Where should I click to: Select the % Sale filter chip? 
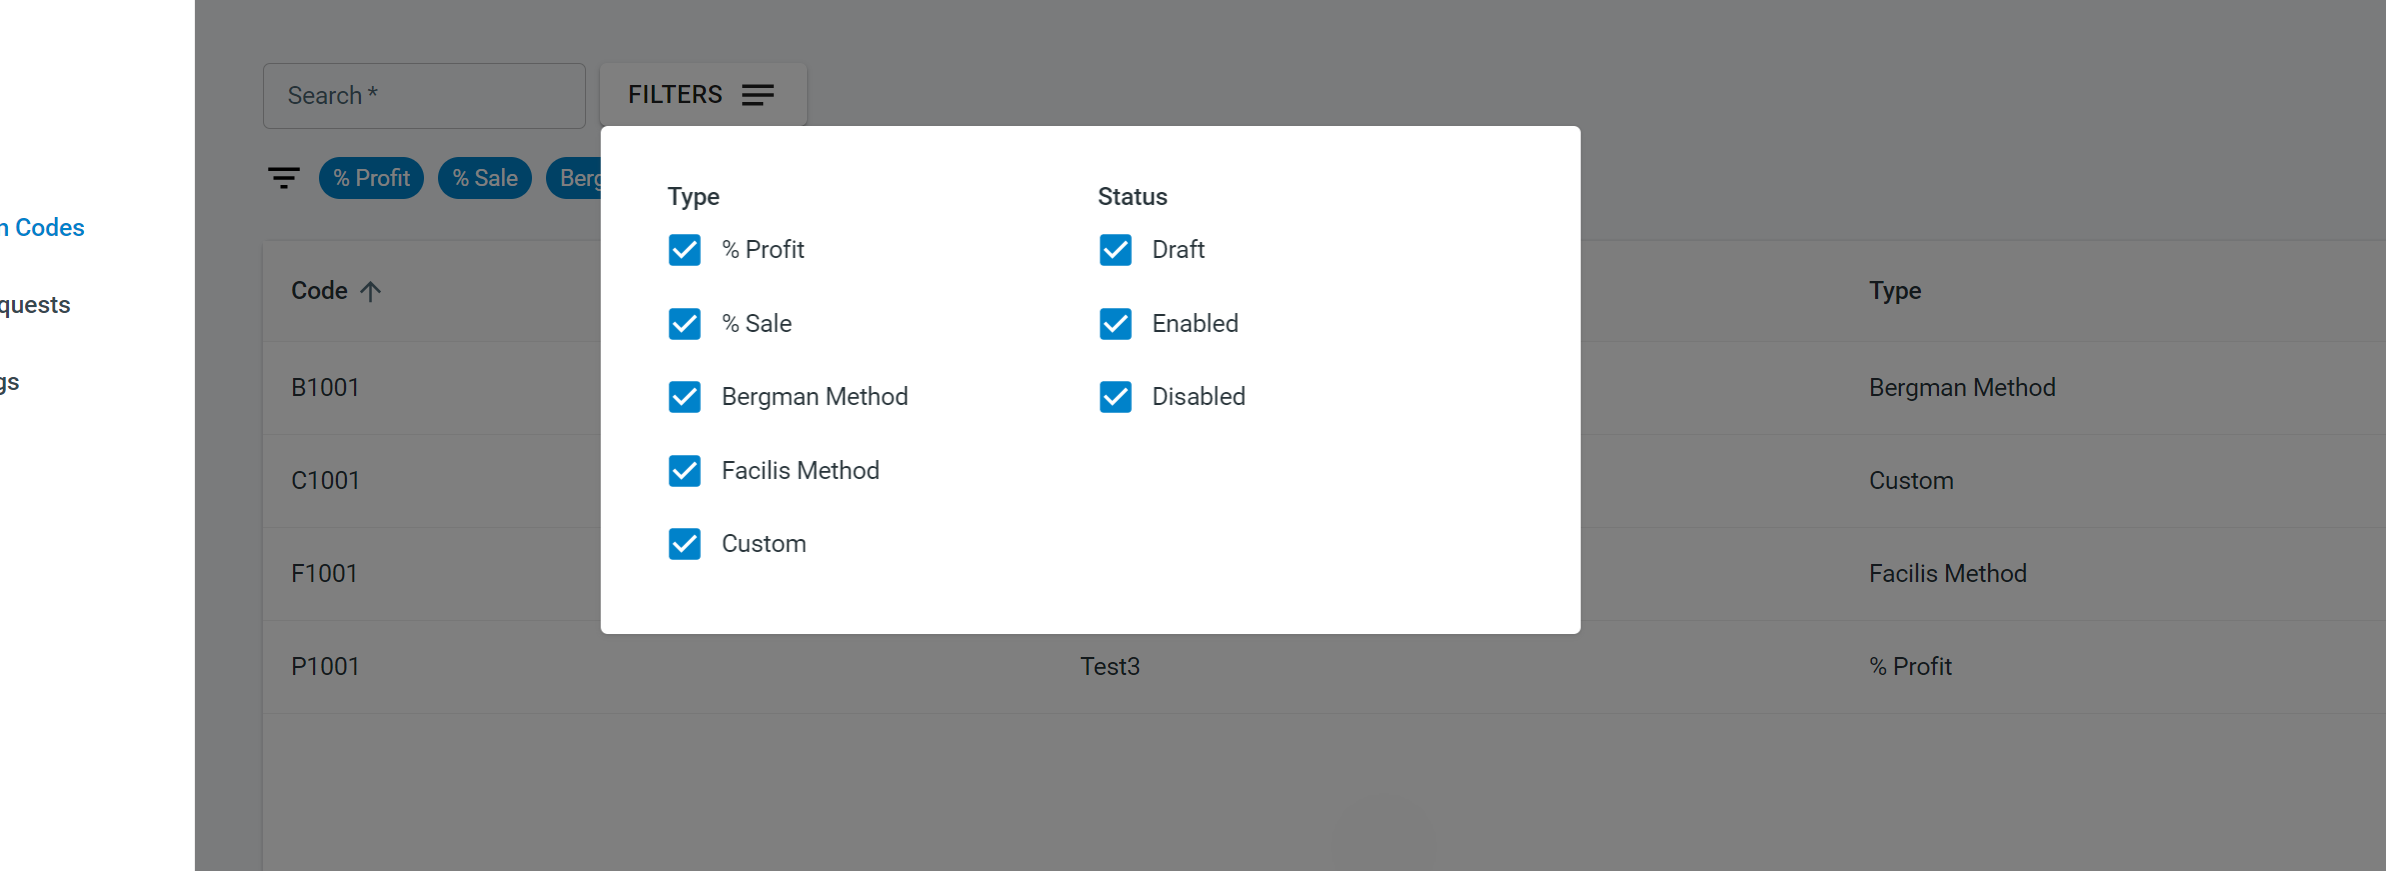(485, 178)
